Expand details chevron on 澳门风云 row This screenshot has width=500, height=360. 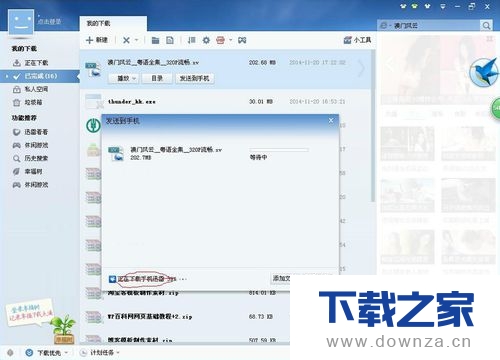coord(362,68)
